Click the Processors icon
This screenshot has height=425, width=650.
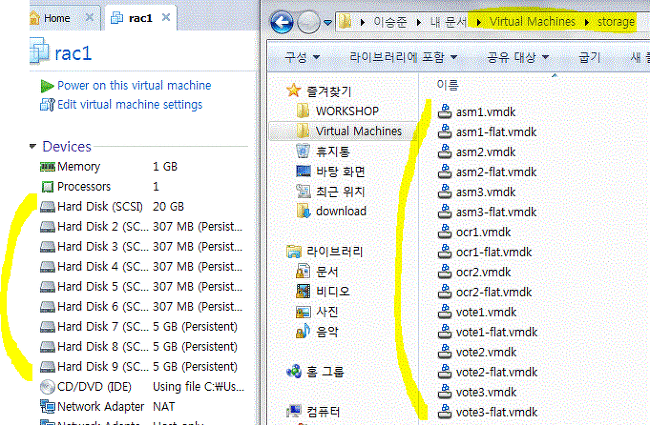47,187
